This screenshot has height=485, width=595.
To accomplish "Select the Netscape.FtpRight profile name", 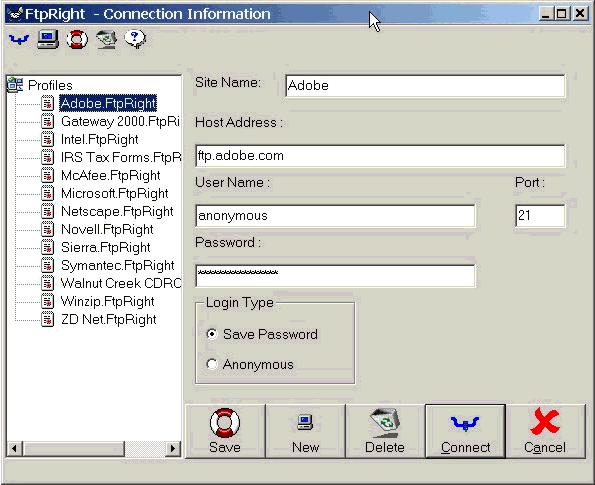I will tap(117, 211).
